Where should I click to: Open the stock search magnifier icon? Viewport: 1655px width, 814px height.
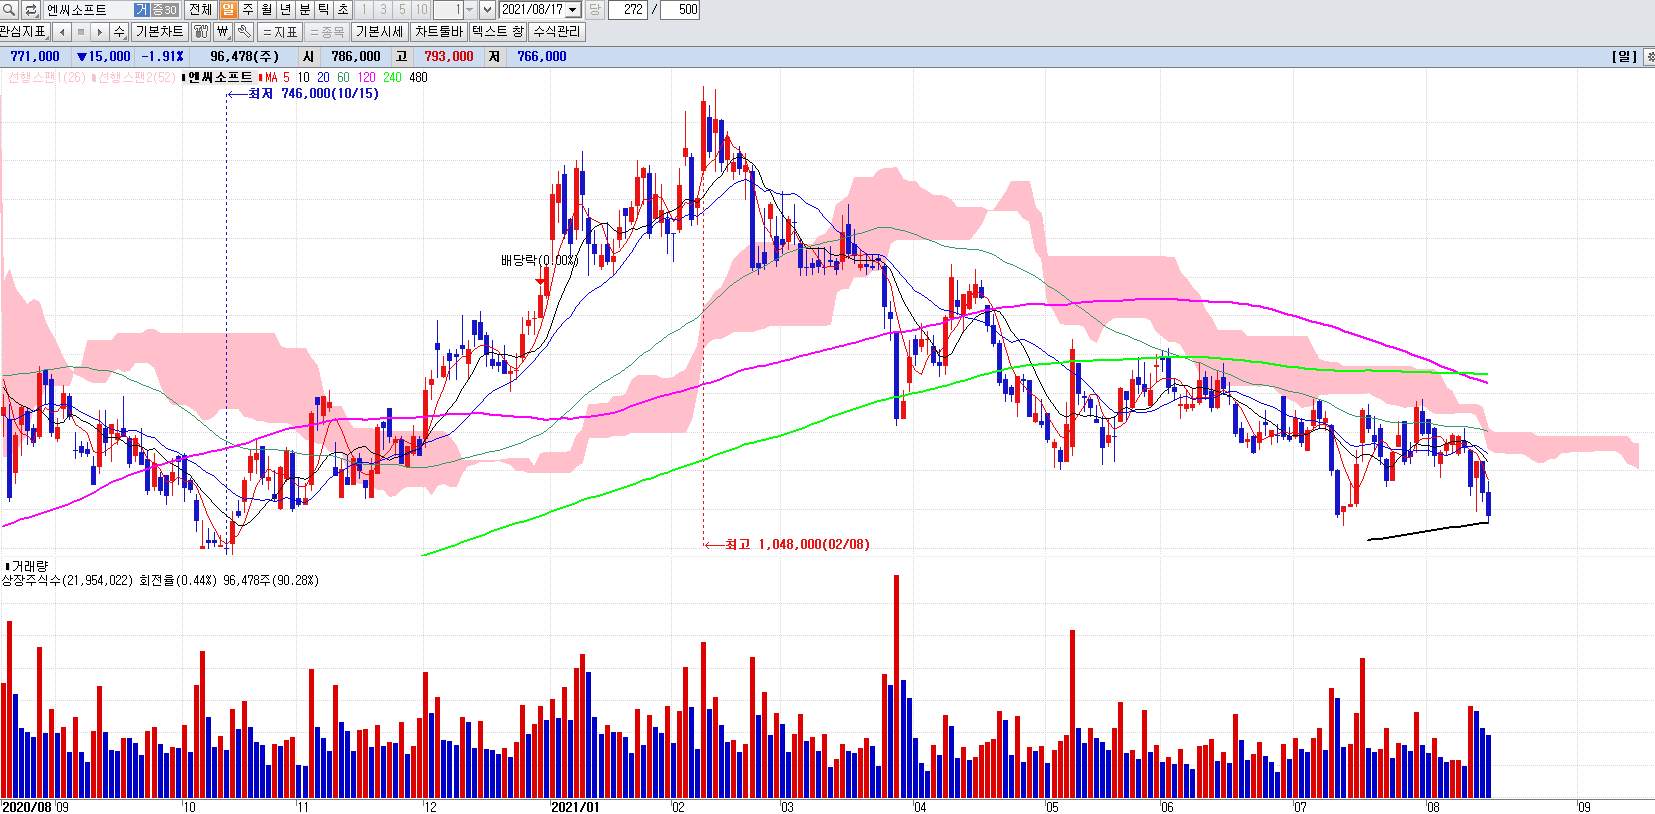[x=9, y=10]
